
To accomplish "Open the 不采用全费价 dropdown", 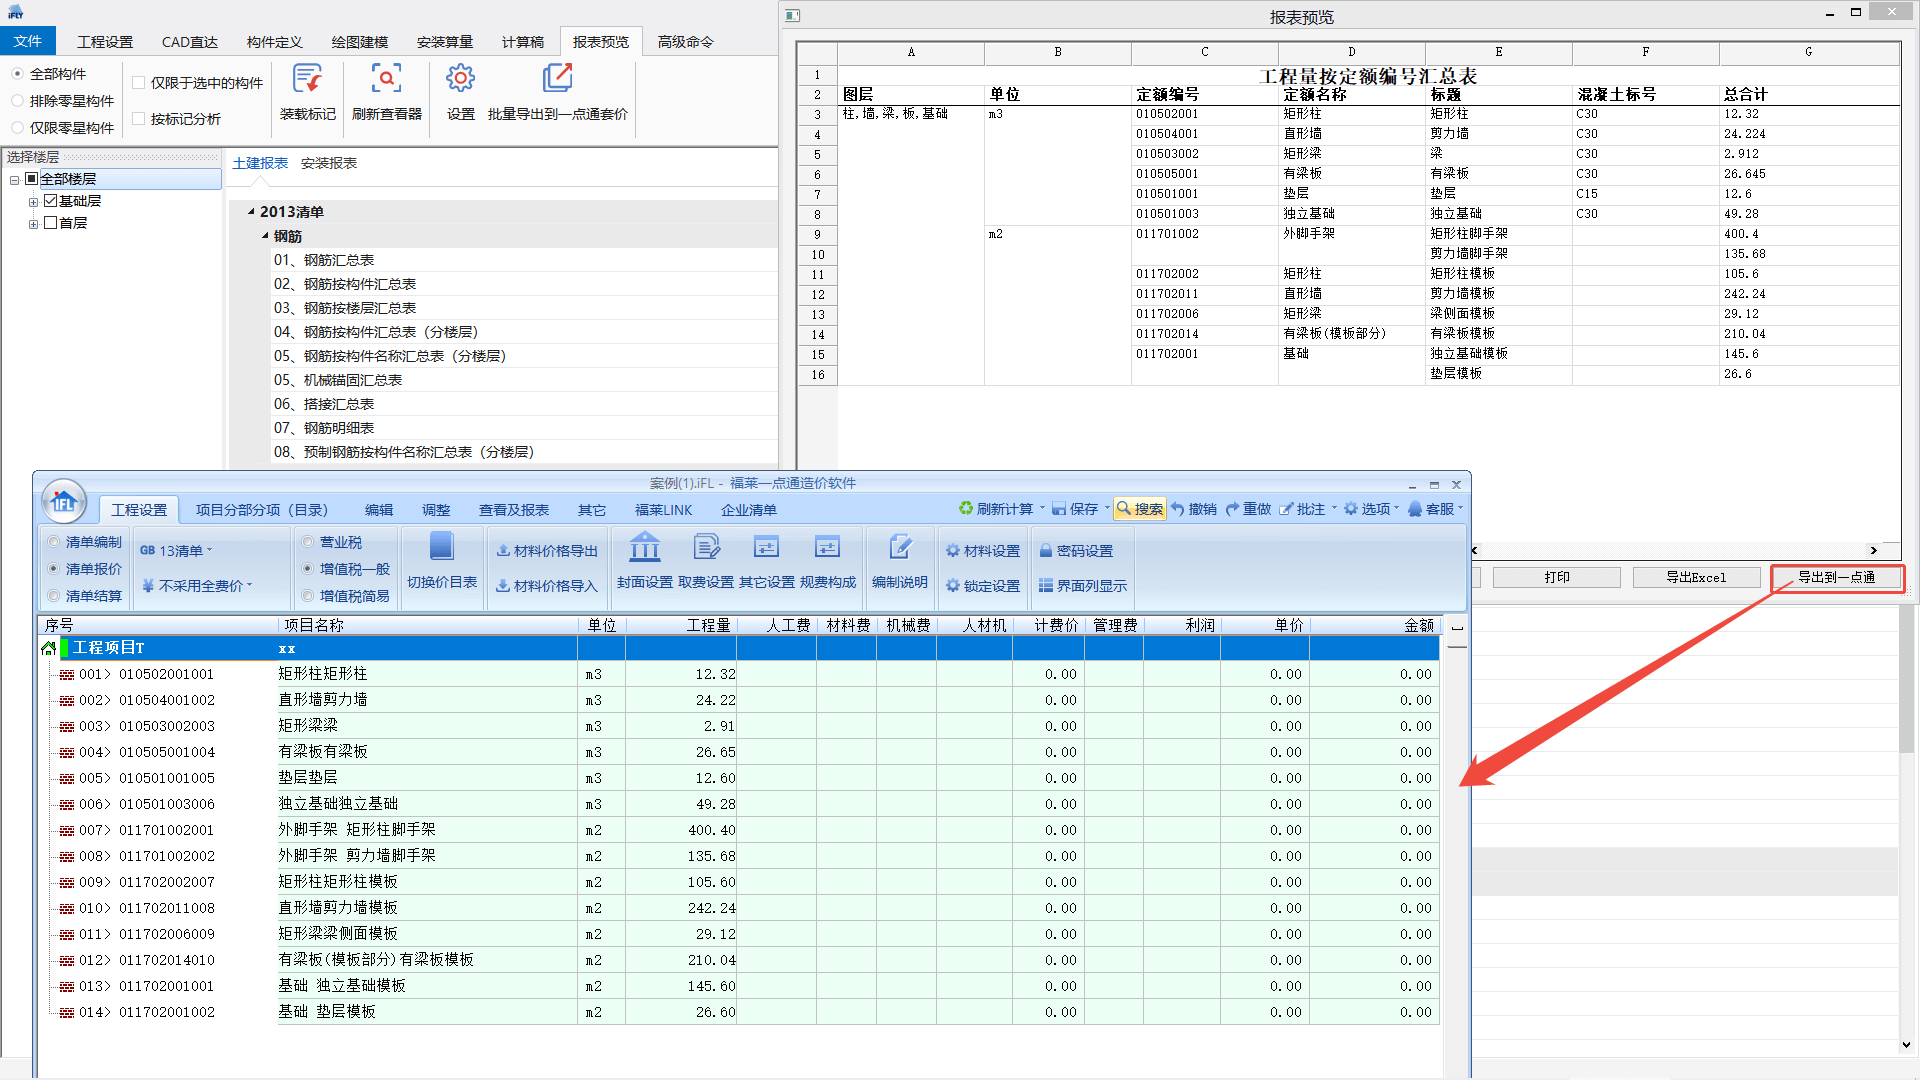I will pos(198,586).
